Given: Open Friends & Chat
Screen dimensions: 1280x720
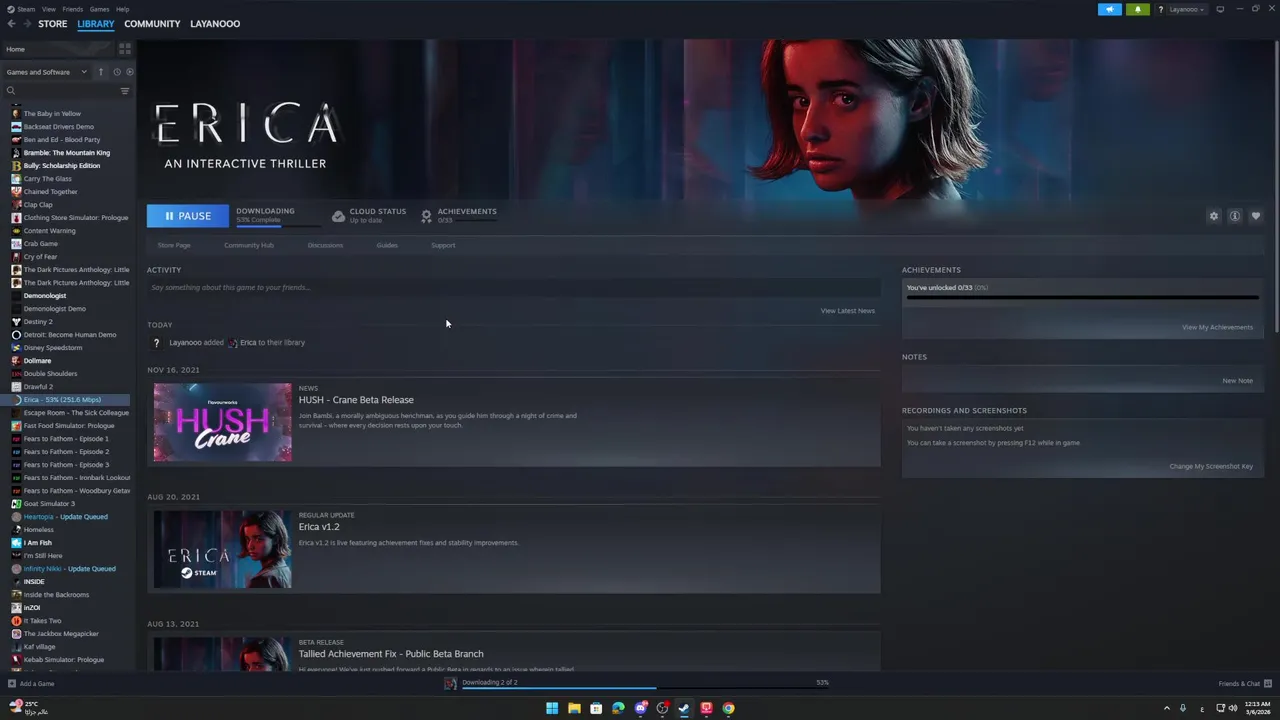Looking at the screenshot, I should tap(1243, 684).
